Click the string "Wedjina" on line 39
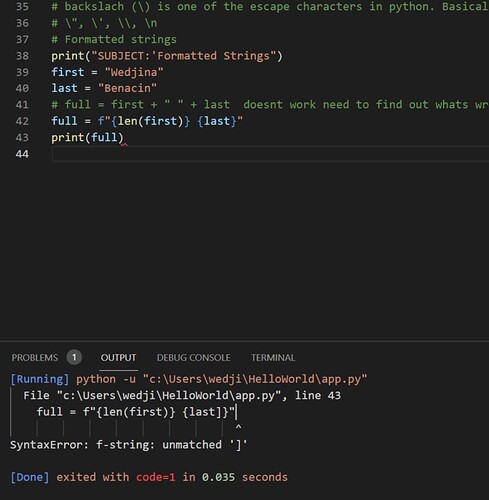The width and height of the screenshot is (489, 500). pyautogui.click(x=134, y=72)
